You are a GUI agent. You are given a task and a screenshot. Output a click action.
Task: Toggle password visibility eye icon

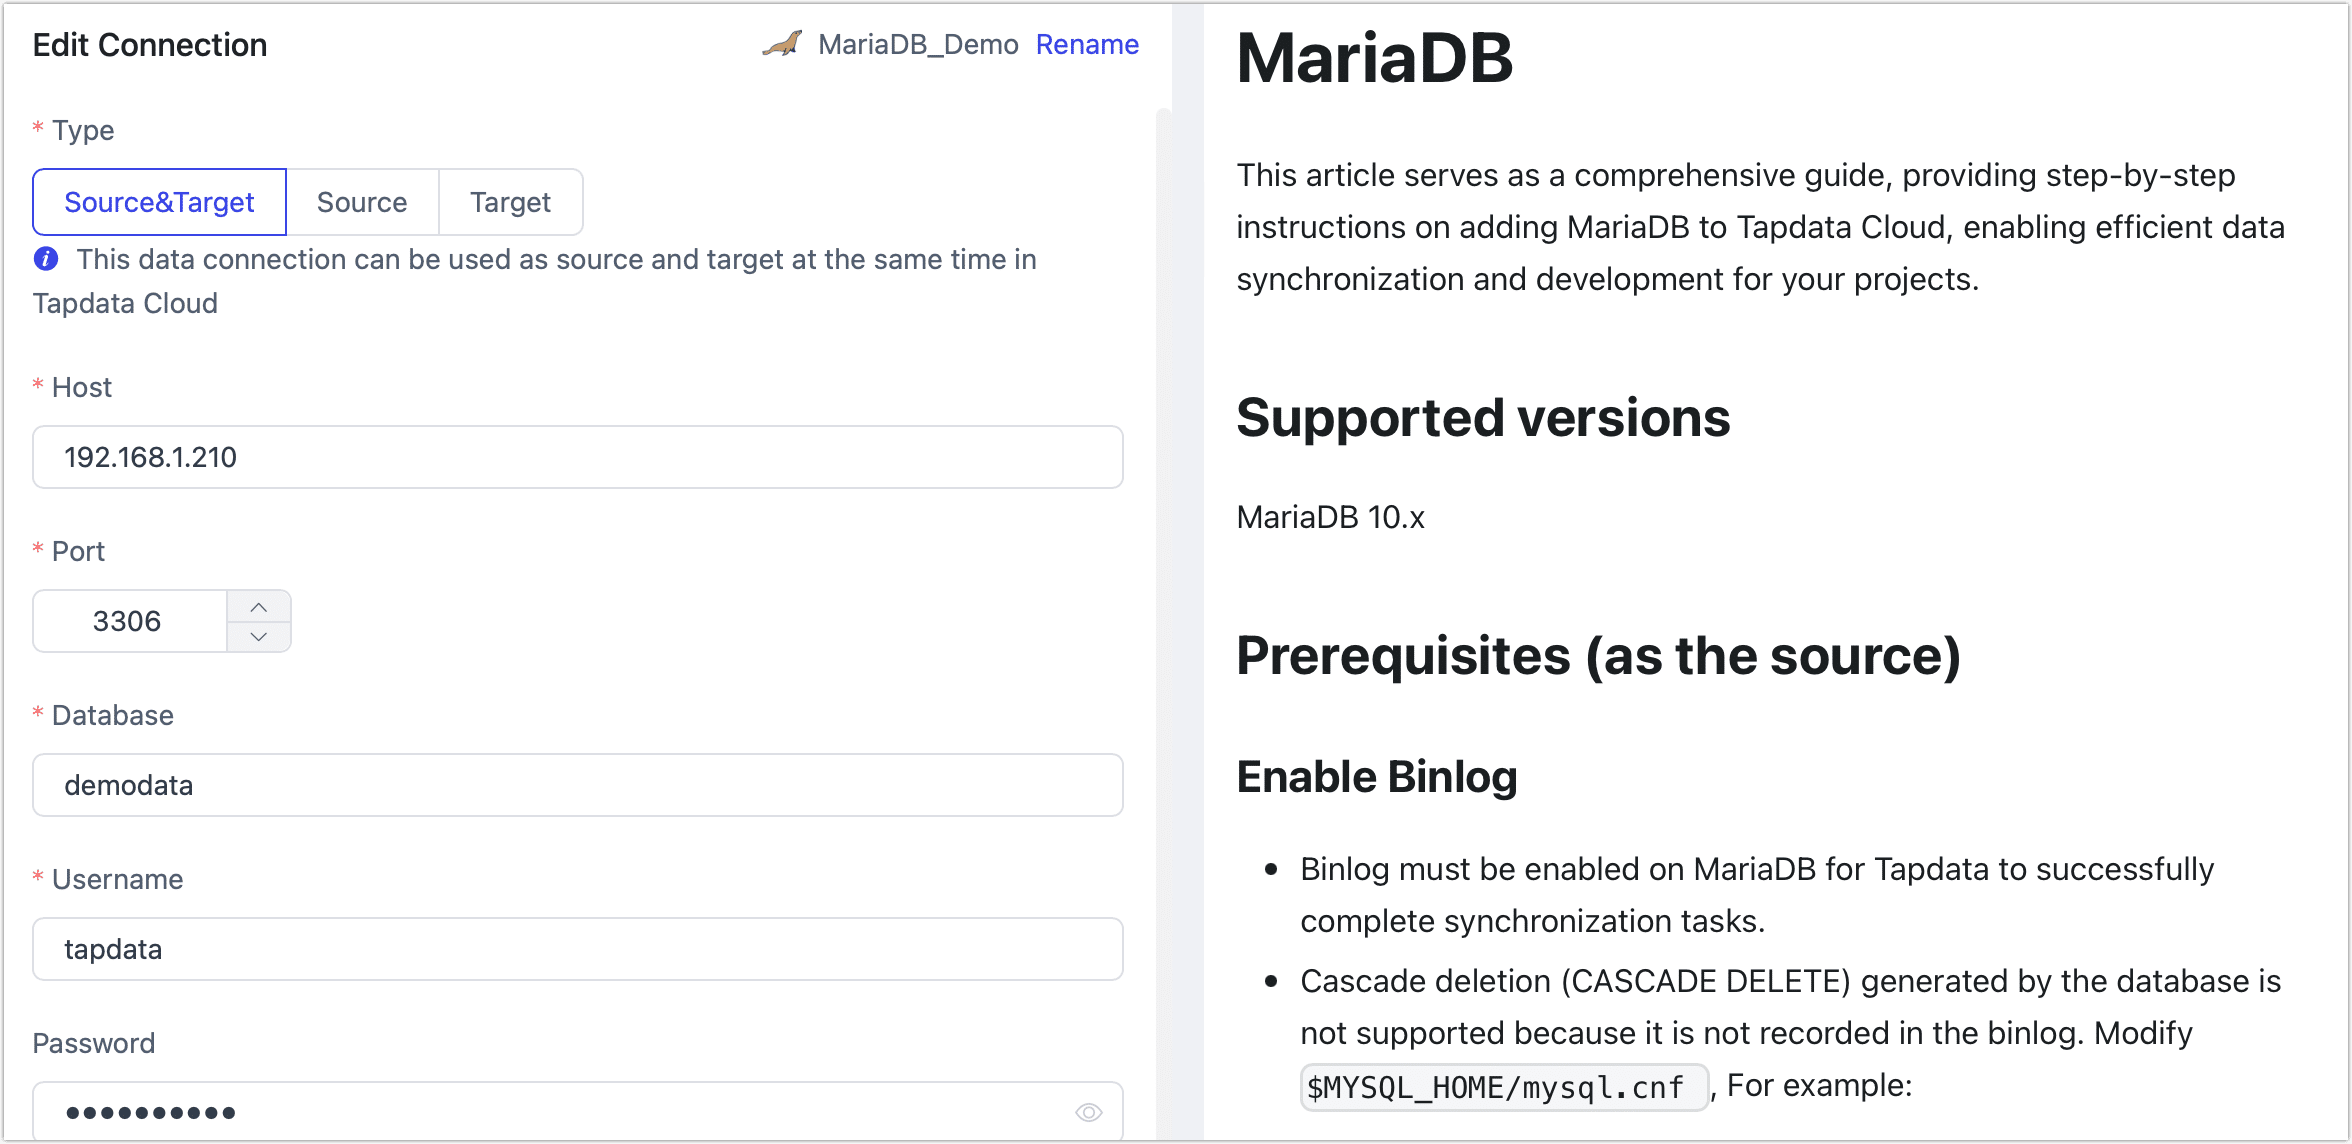pyautogui.click(x=1088, y=1112)
